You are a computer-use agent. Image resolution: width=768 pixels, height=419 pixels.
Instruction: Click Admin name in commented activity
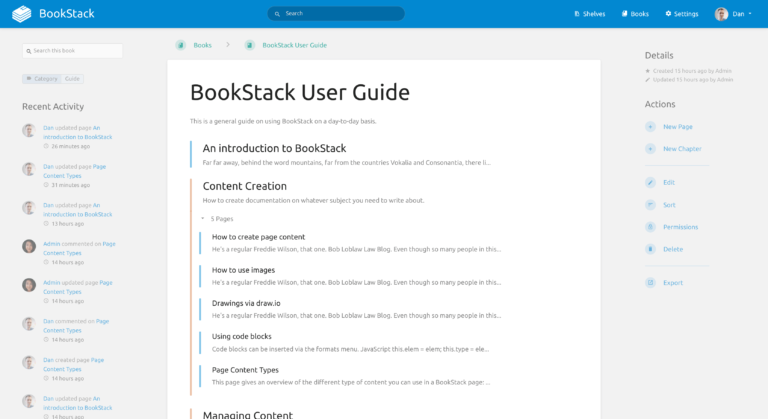coord(51,244)
